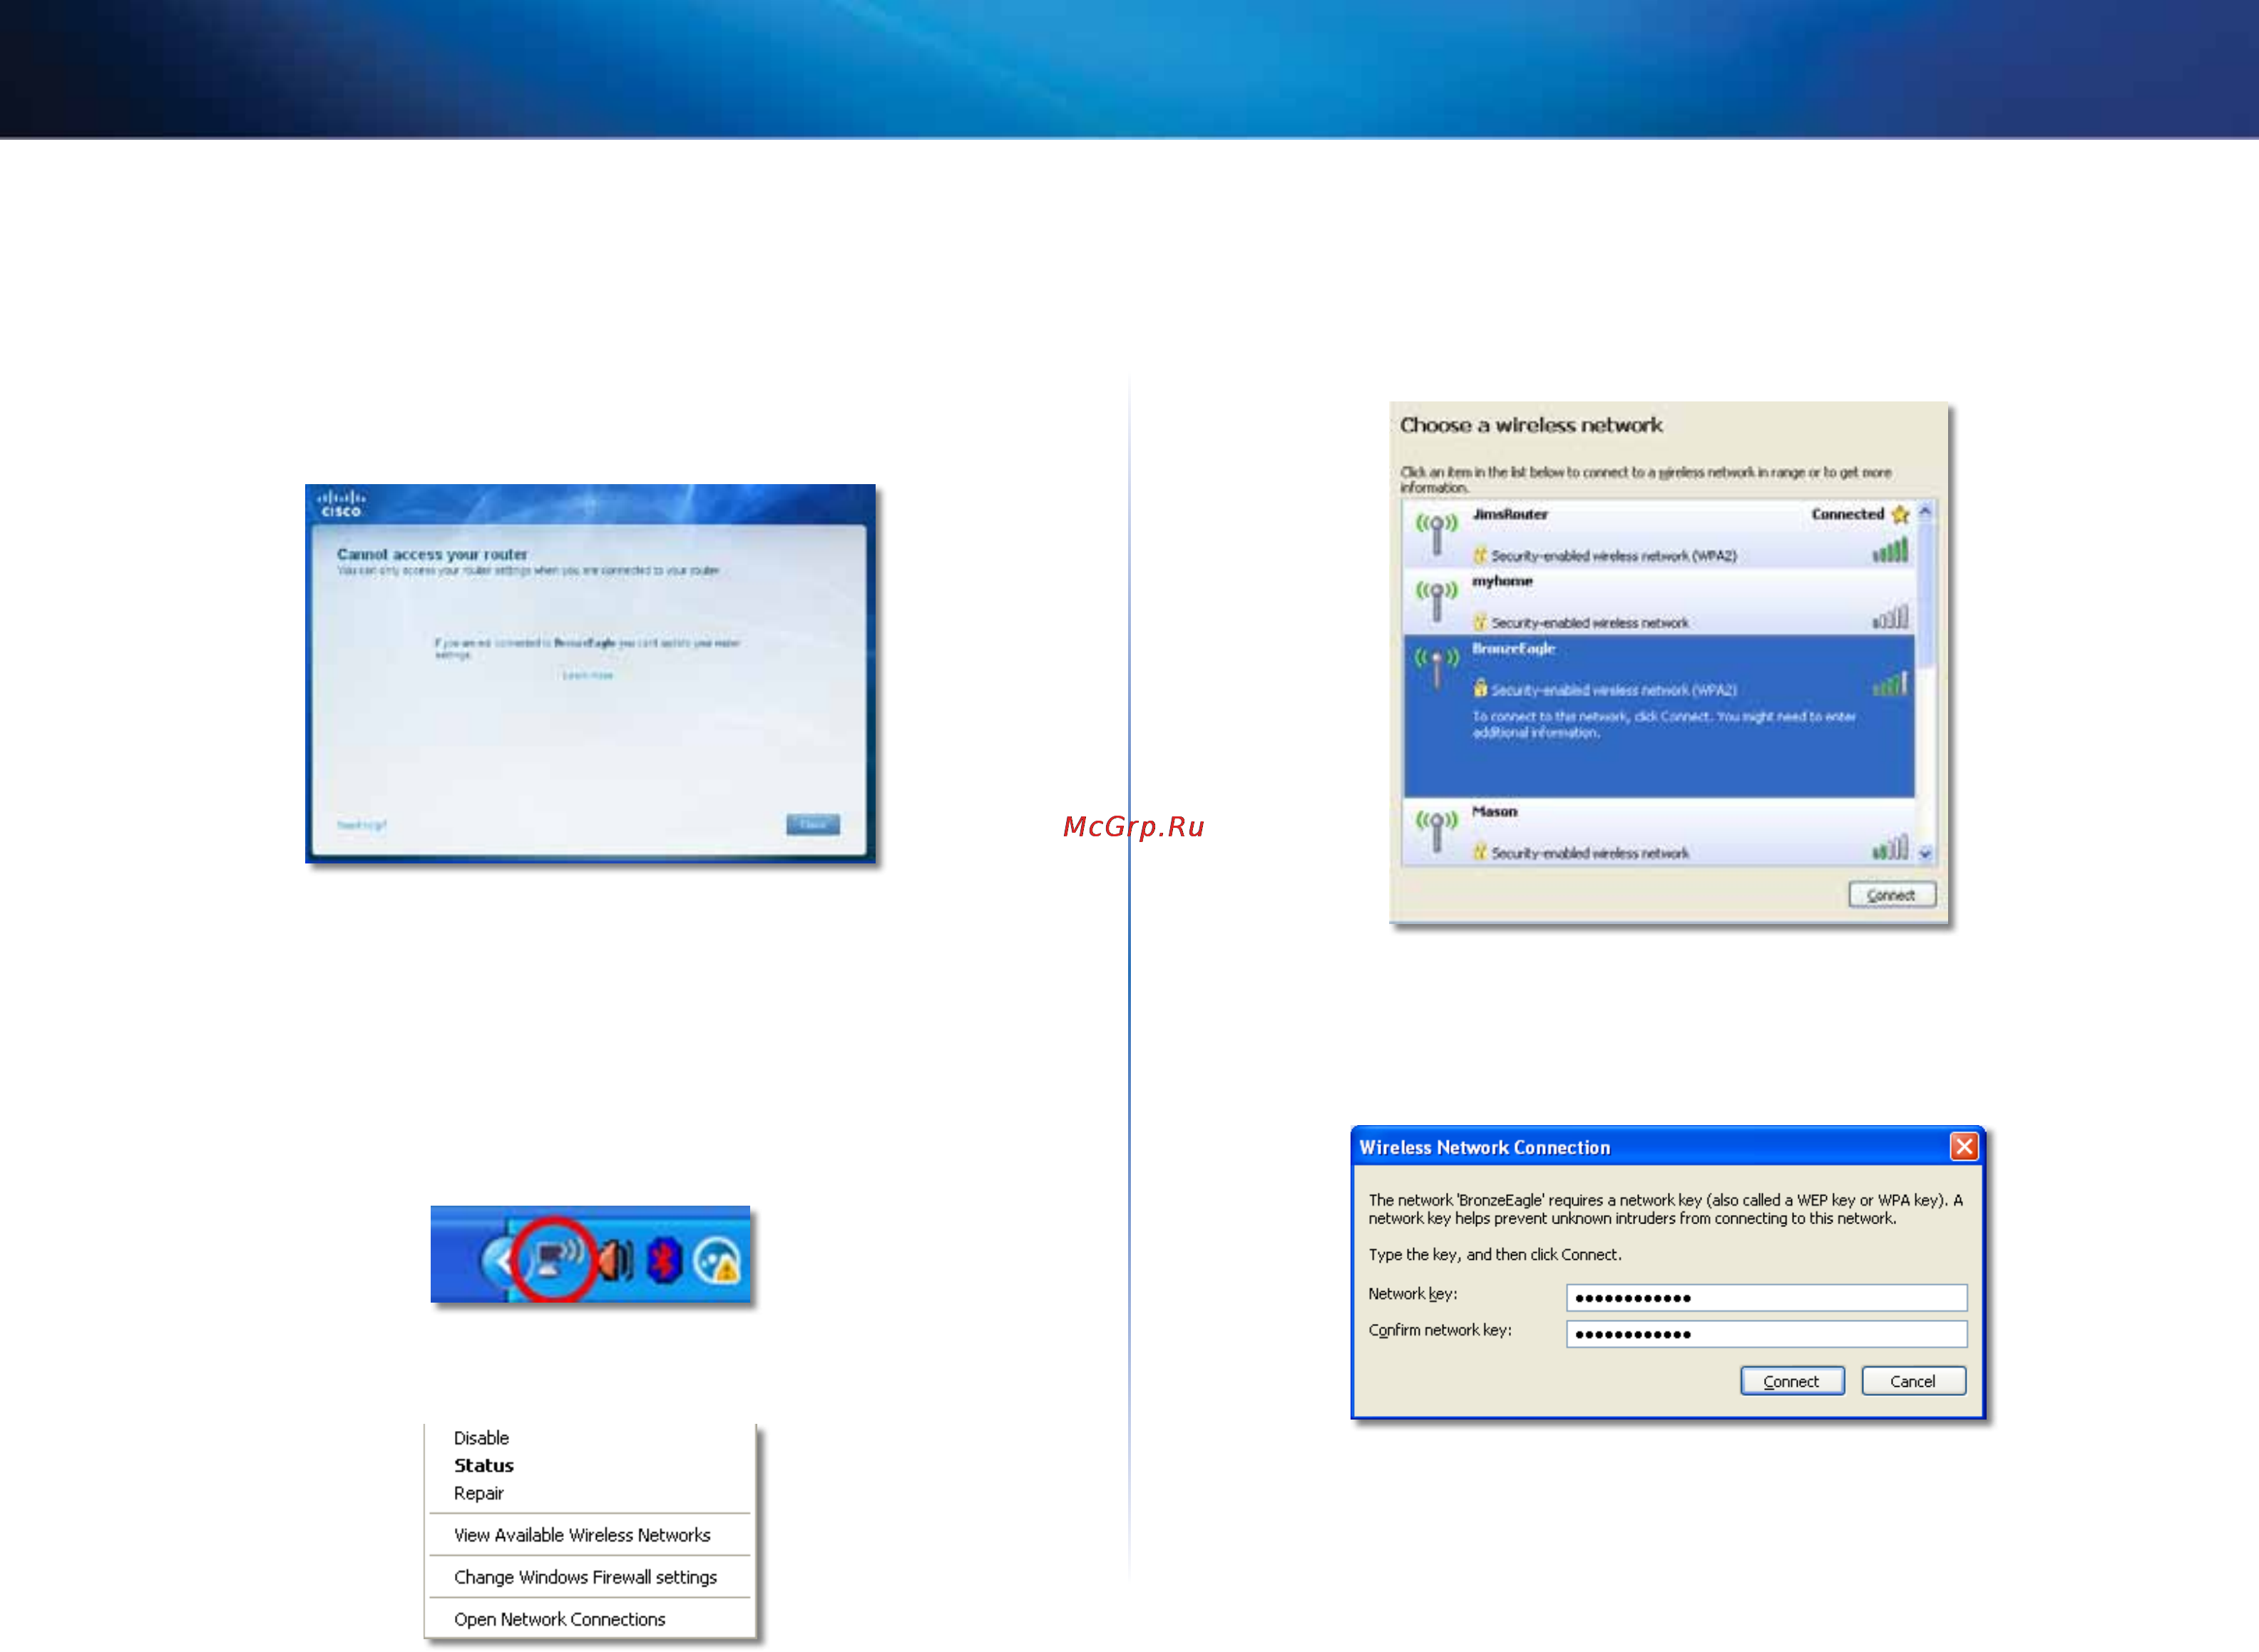
Task: Click the myhome antenna icon
Action: [1437, 601]
